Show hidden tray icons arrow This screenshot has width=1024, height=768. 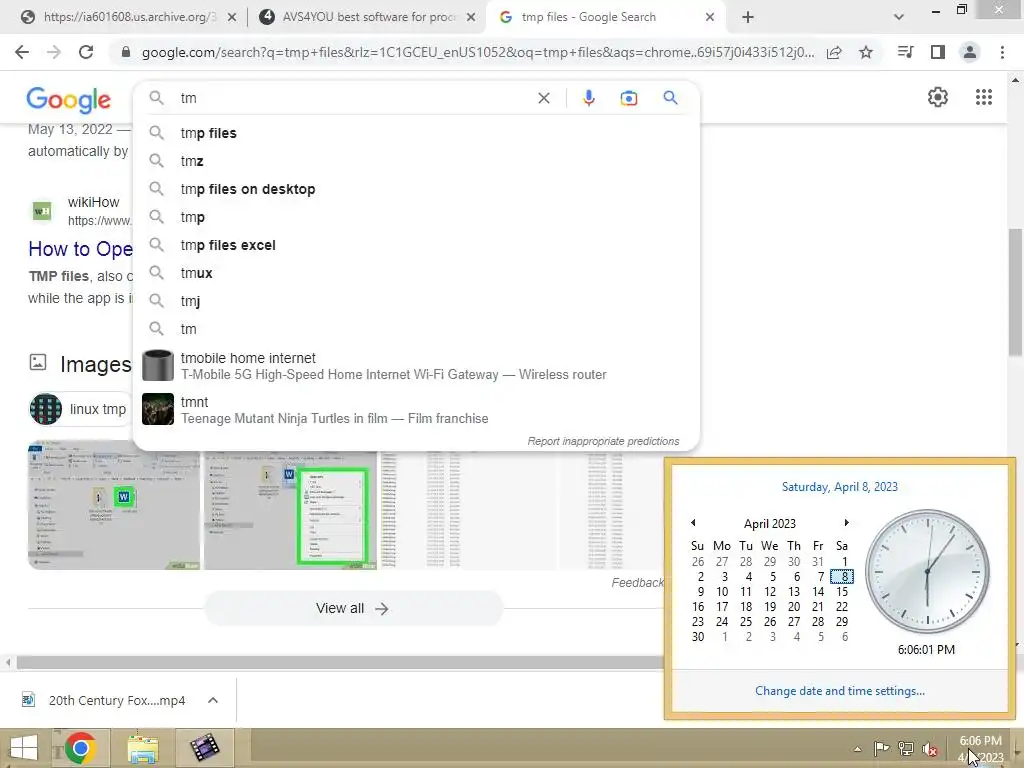857,749
